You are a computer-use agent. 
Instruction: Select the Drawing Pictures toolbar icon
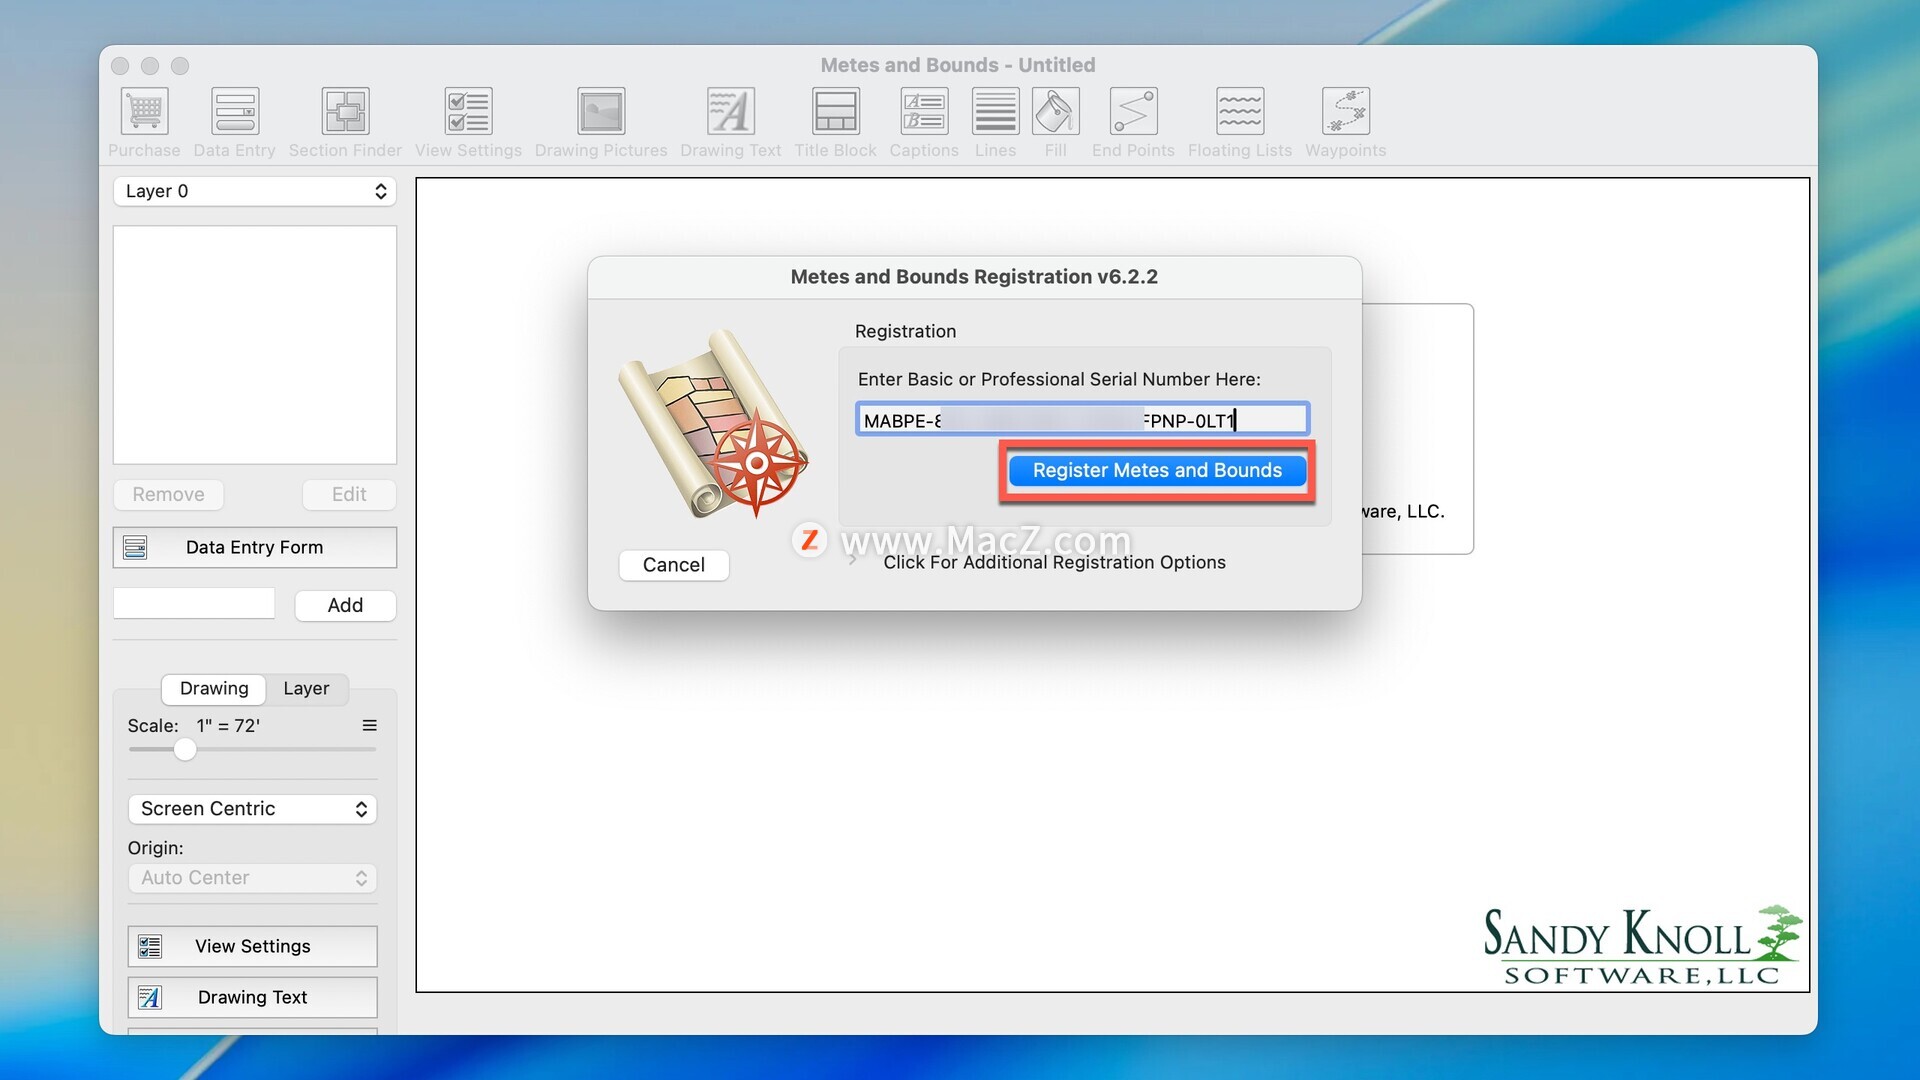pos(601,111)
